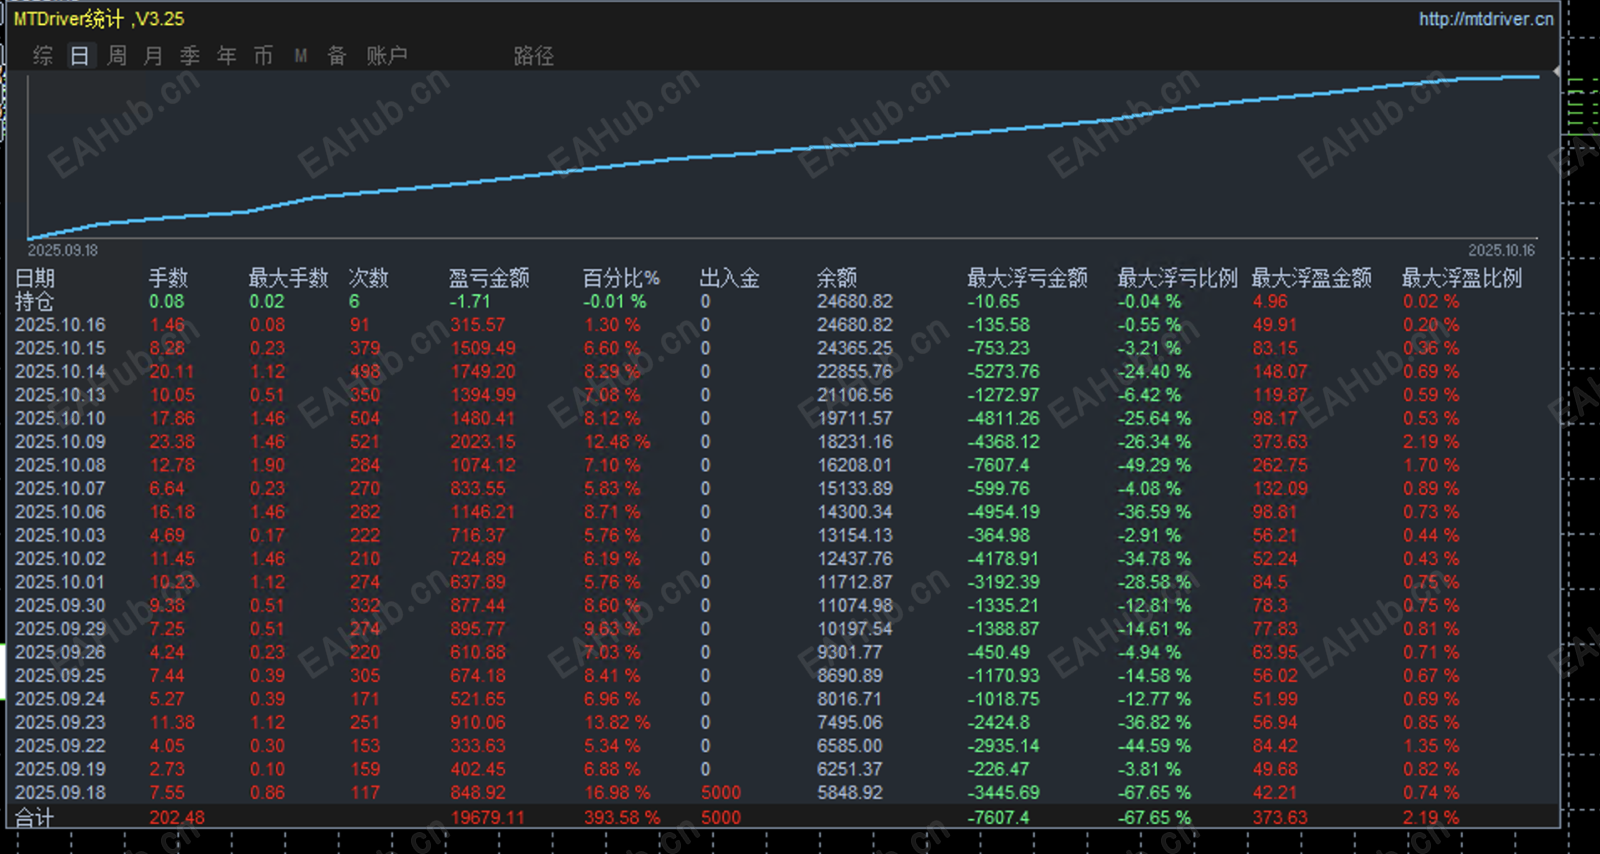Select the 2025.09.25 row date

pos(60,676)
